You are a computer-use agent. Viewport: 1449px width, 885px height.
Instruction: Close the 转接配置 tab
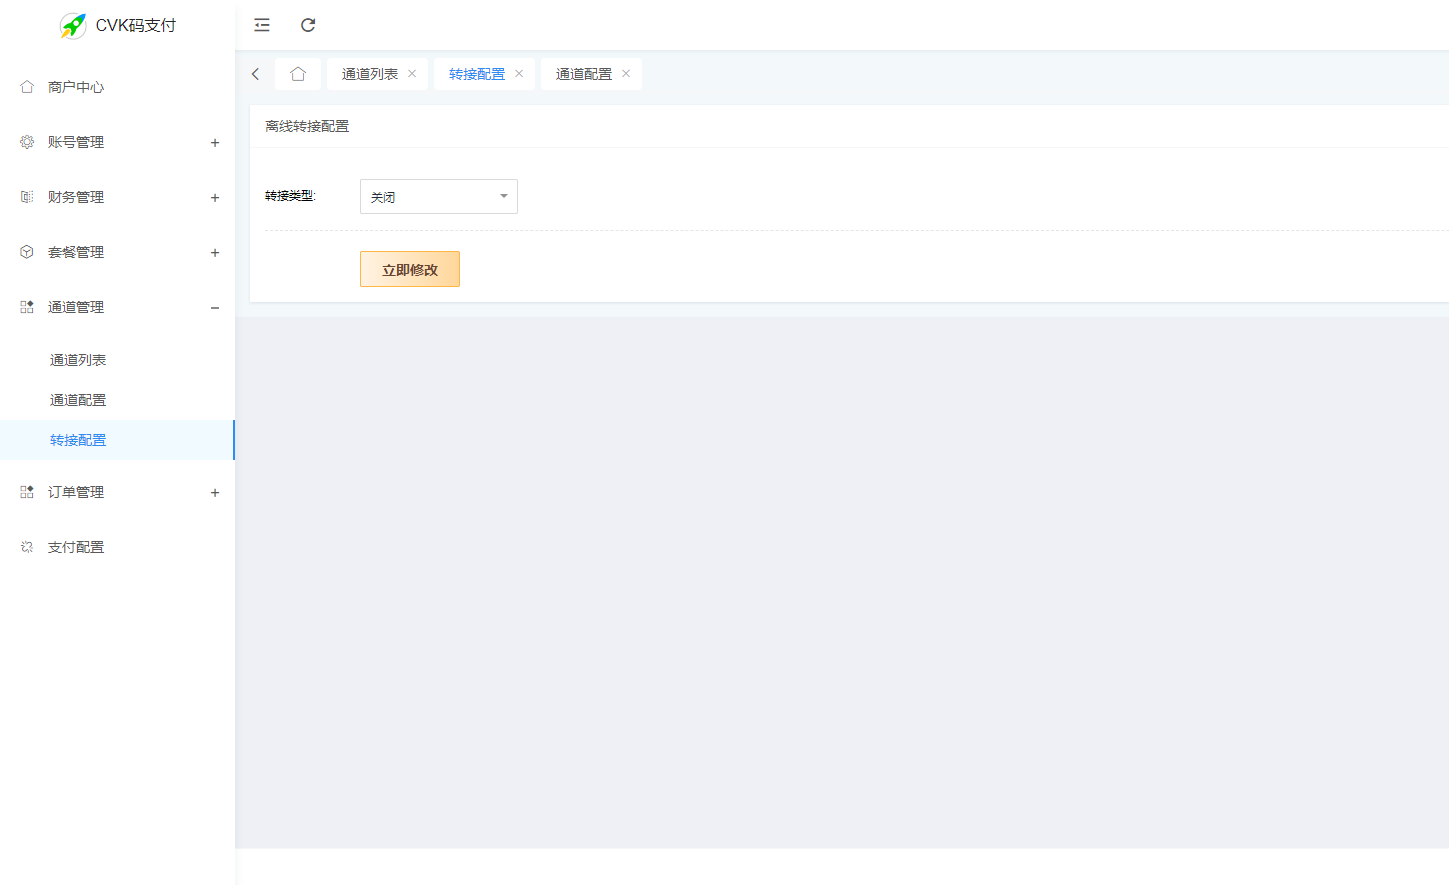518,73
